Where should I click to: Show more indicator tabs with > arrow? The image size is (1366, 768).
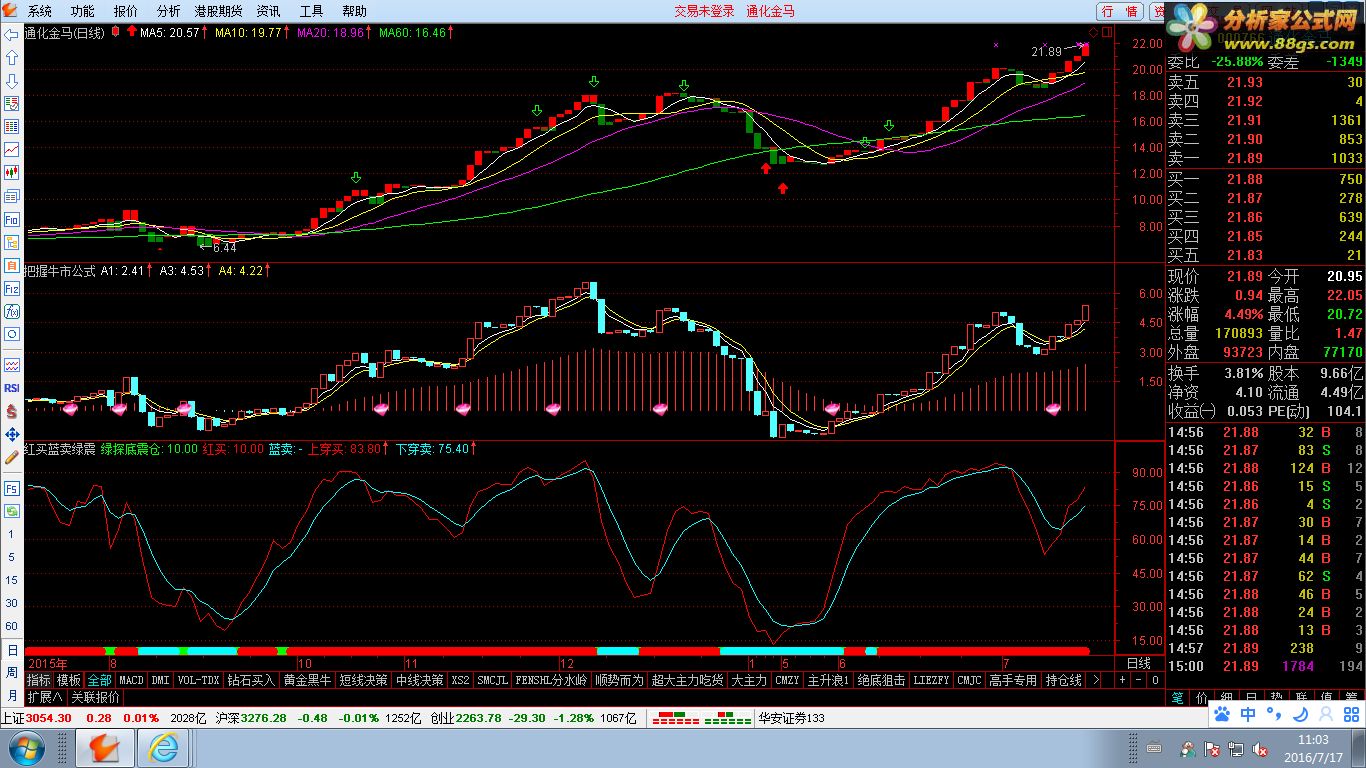coord(1095,680)
